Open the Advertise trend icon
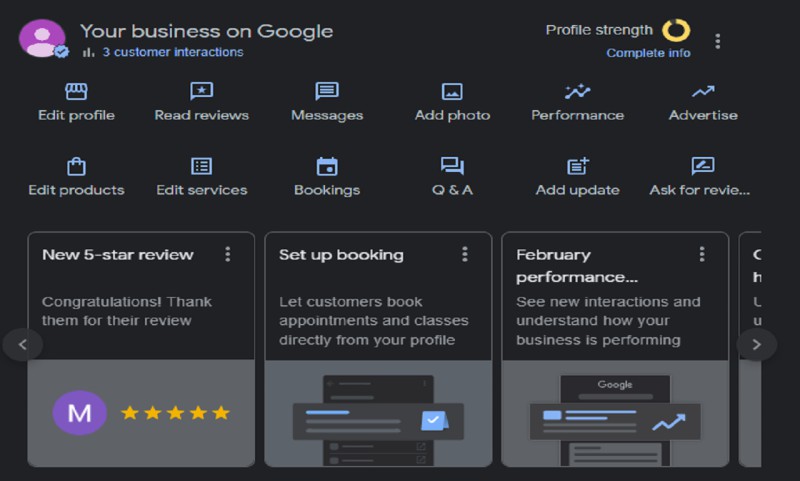Screen dimensions: 800x481 [x=703, y=91]
